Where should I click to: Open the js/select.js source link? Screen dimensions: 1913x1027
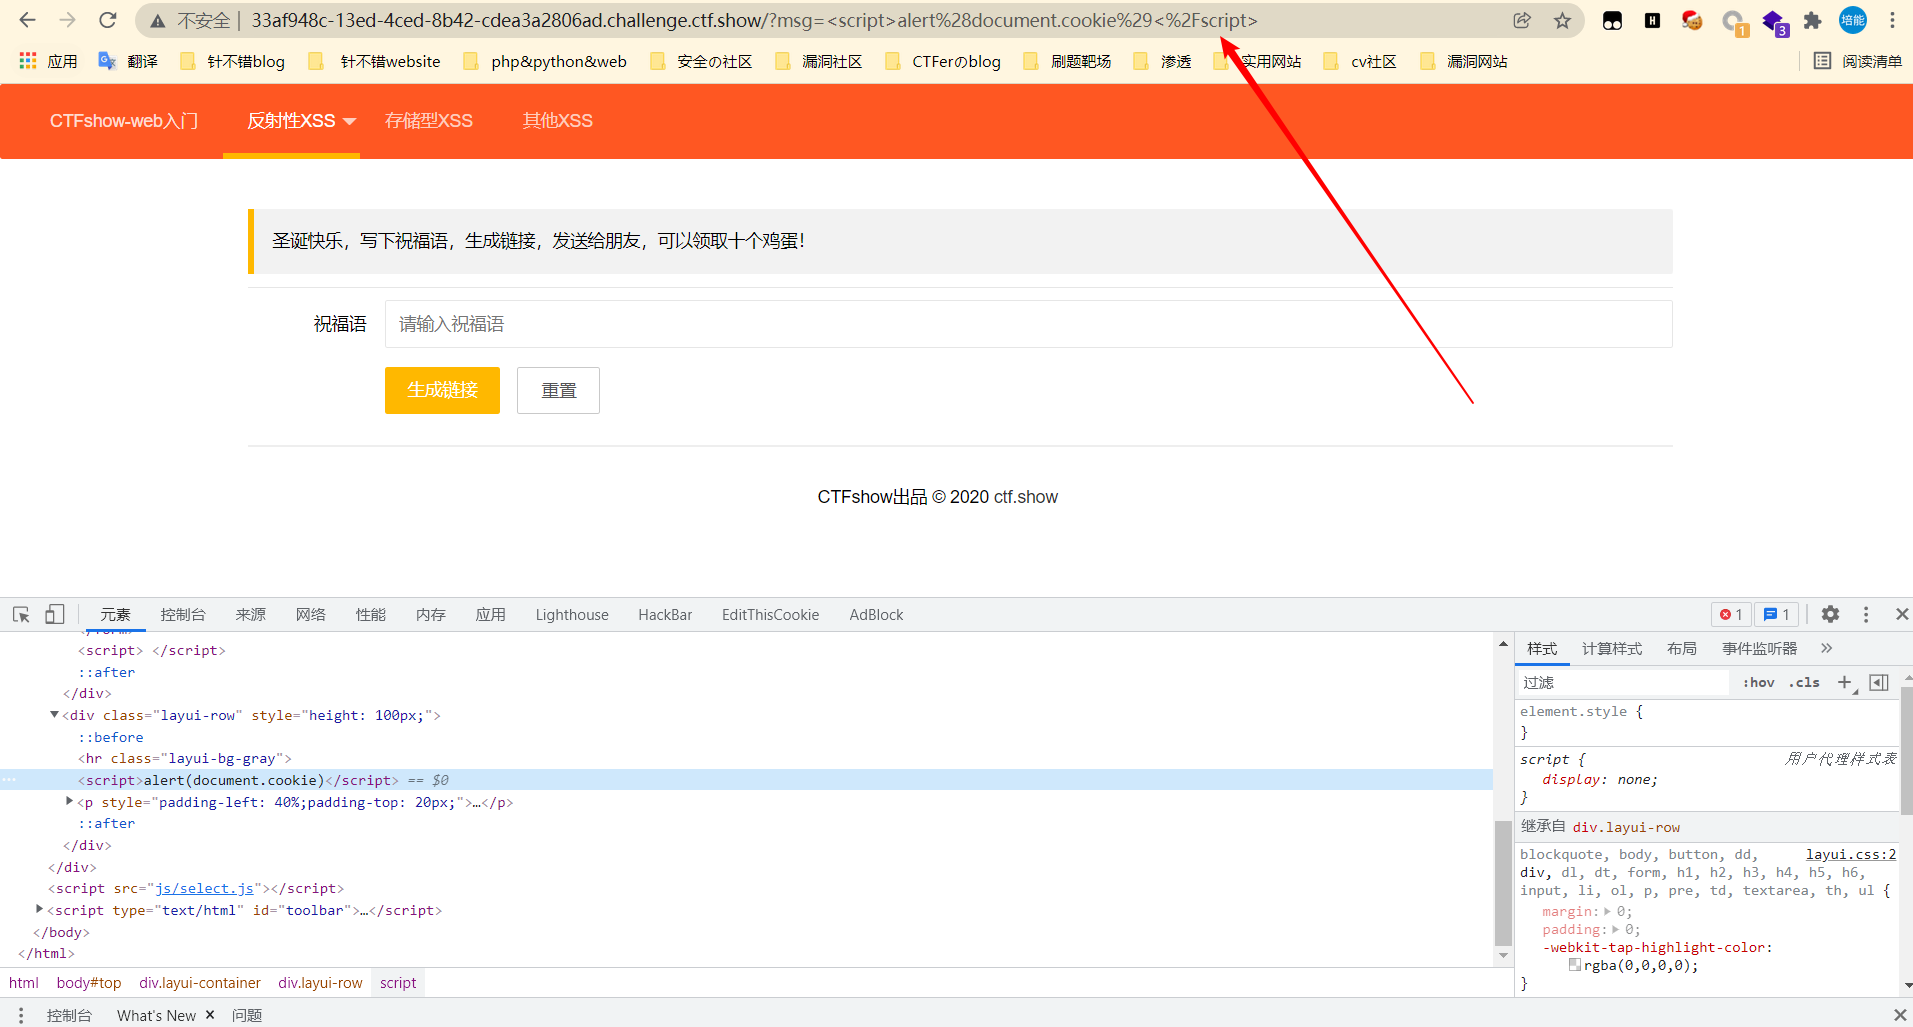[x=204, y=888]
